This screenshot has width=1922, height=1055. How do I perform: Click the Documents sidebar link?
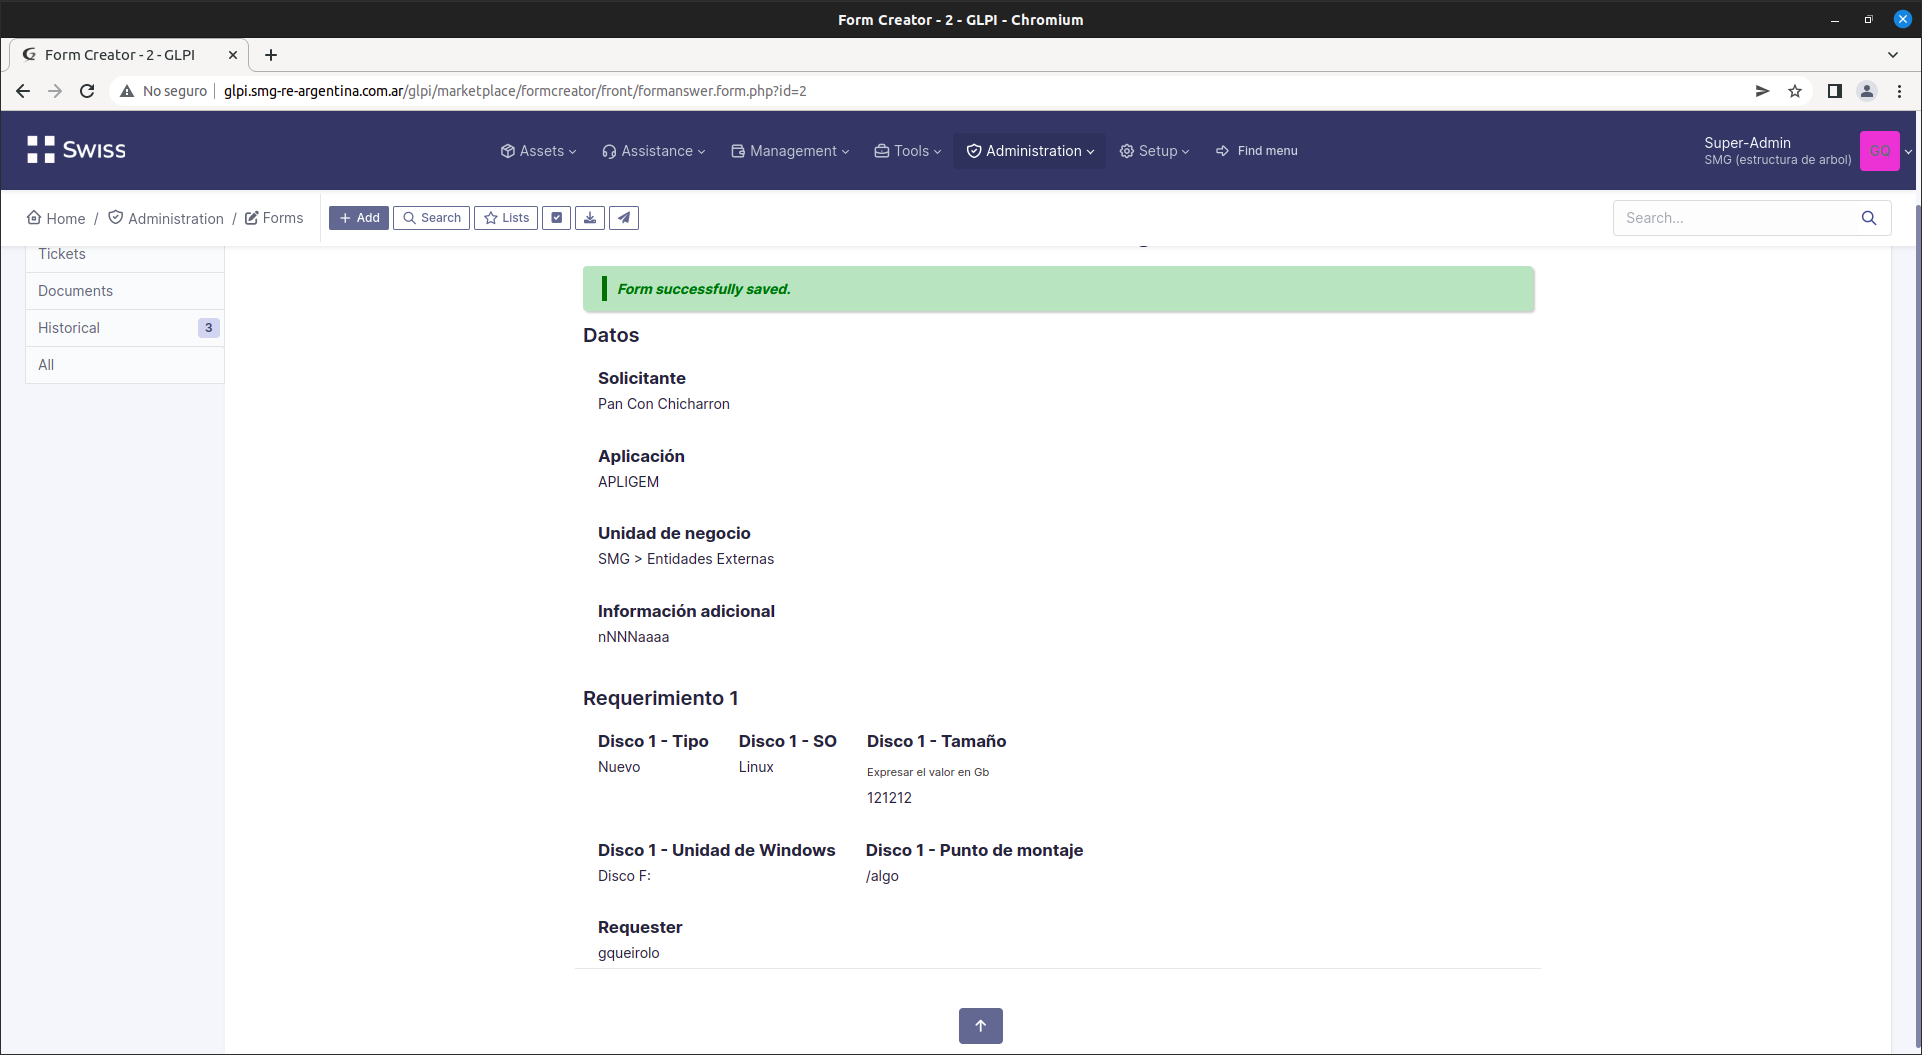(75, 290)
